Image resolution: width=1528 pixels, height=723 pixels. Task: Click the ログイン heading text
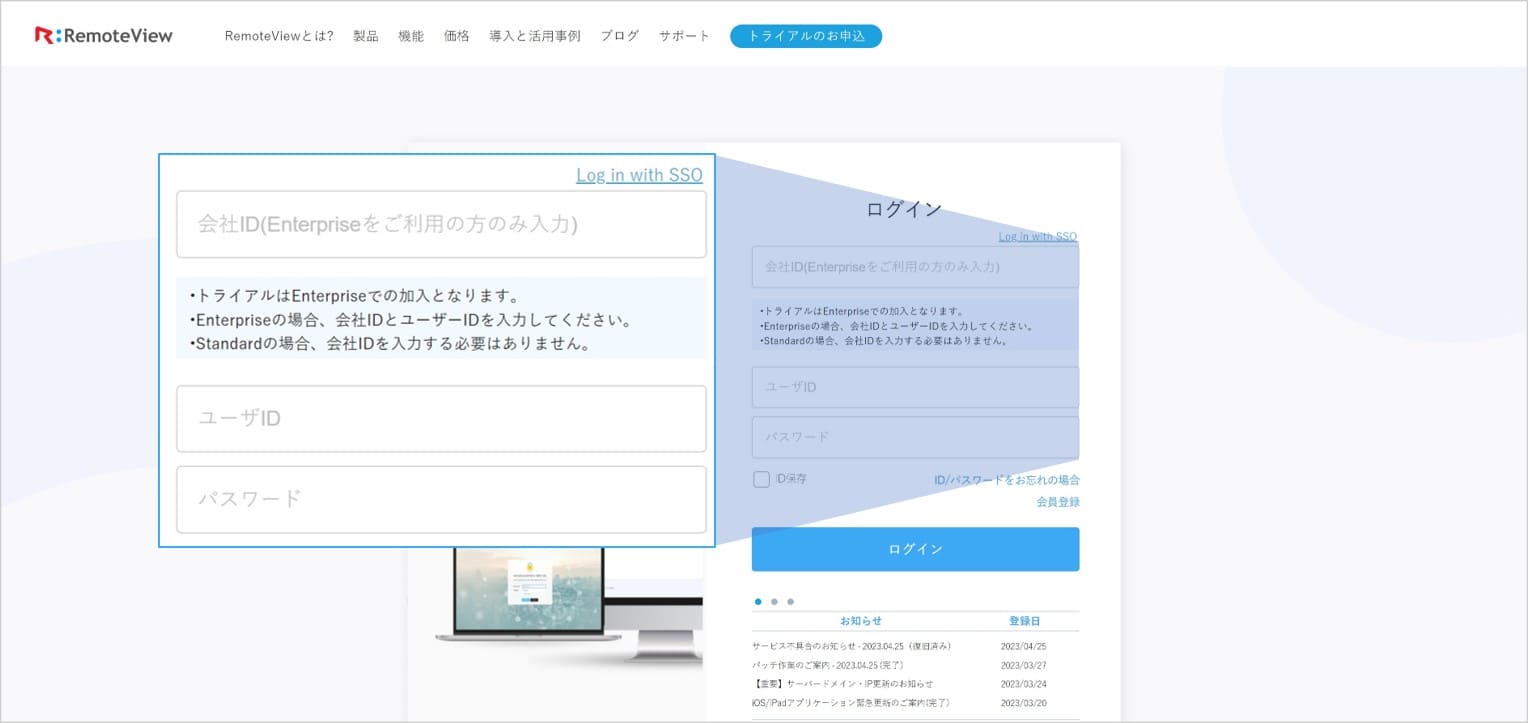coord(904,209)
